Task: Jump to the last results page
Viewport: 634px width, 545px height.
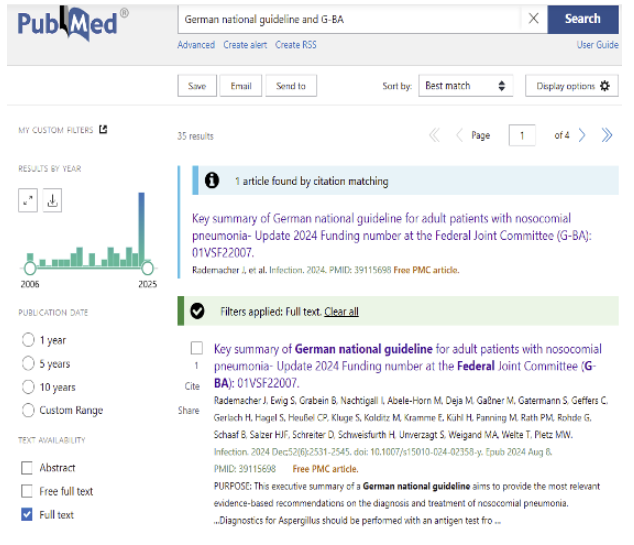Action: tap(607, 135)
